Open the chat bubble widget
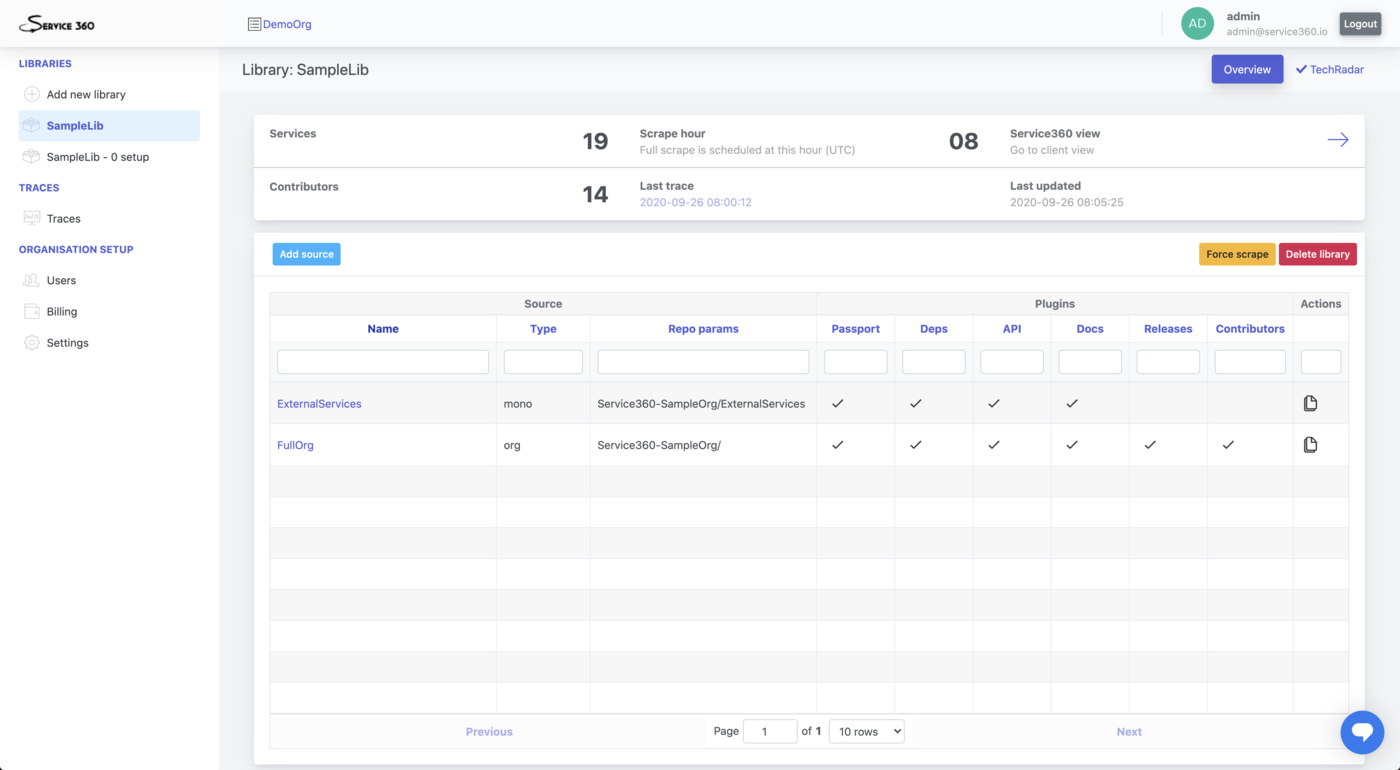The image size is (1400, 770). (x=1362, y=731)
